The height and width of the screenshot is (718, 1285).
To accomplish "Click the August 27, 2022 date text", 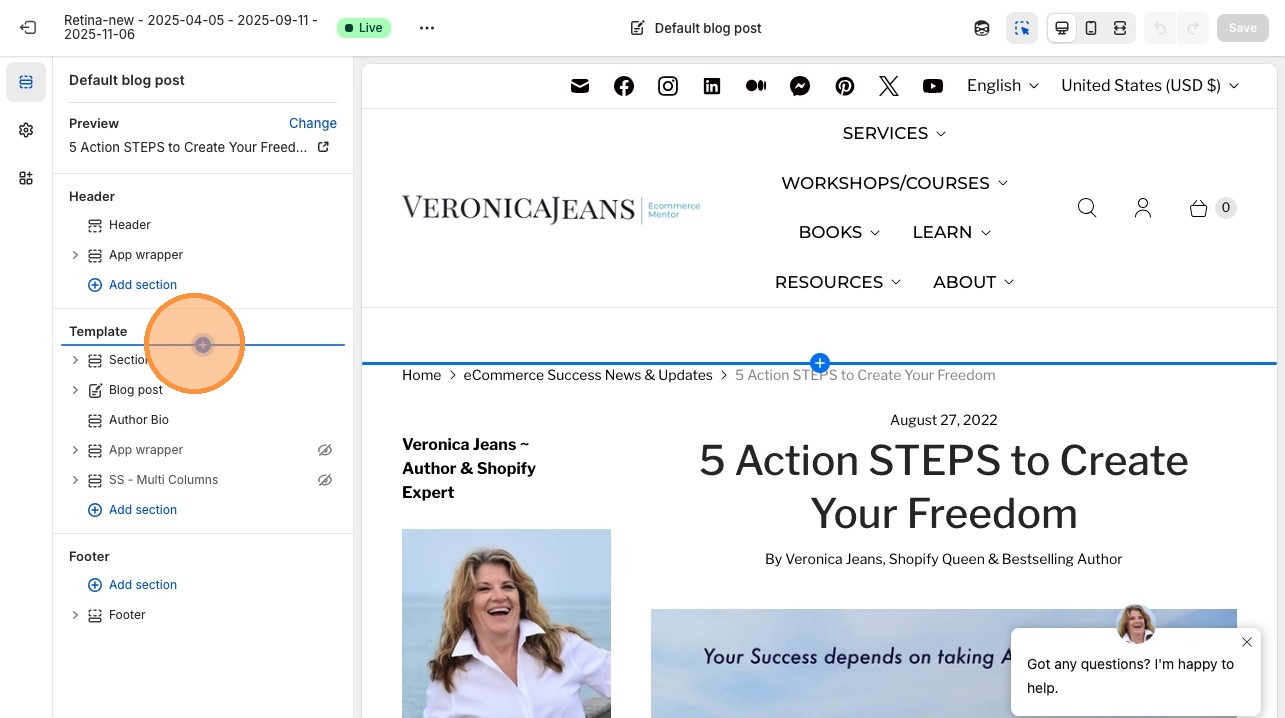I will pyautogui.click(x=944, y=420).
